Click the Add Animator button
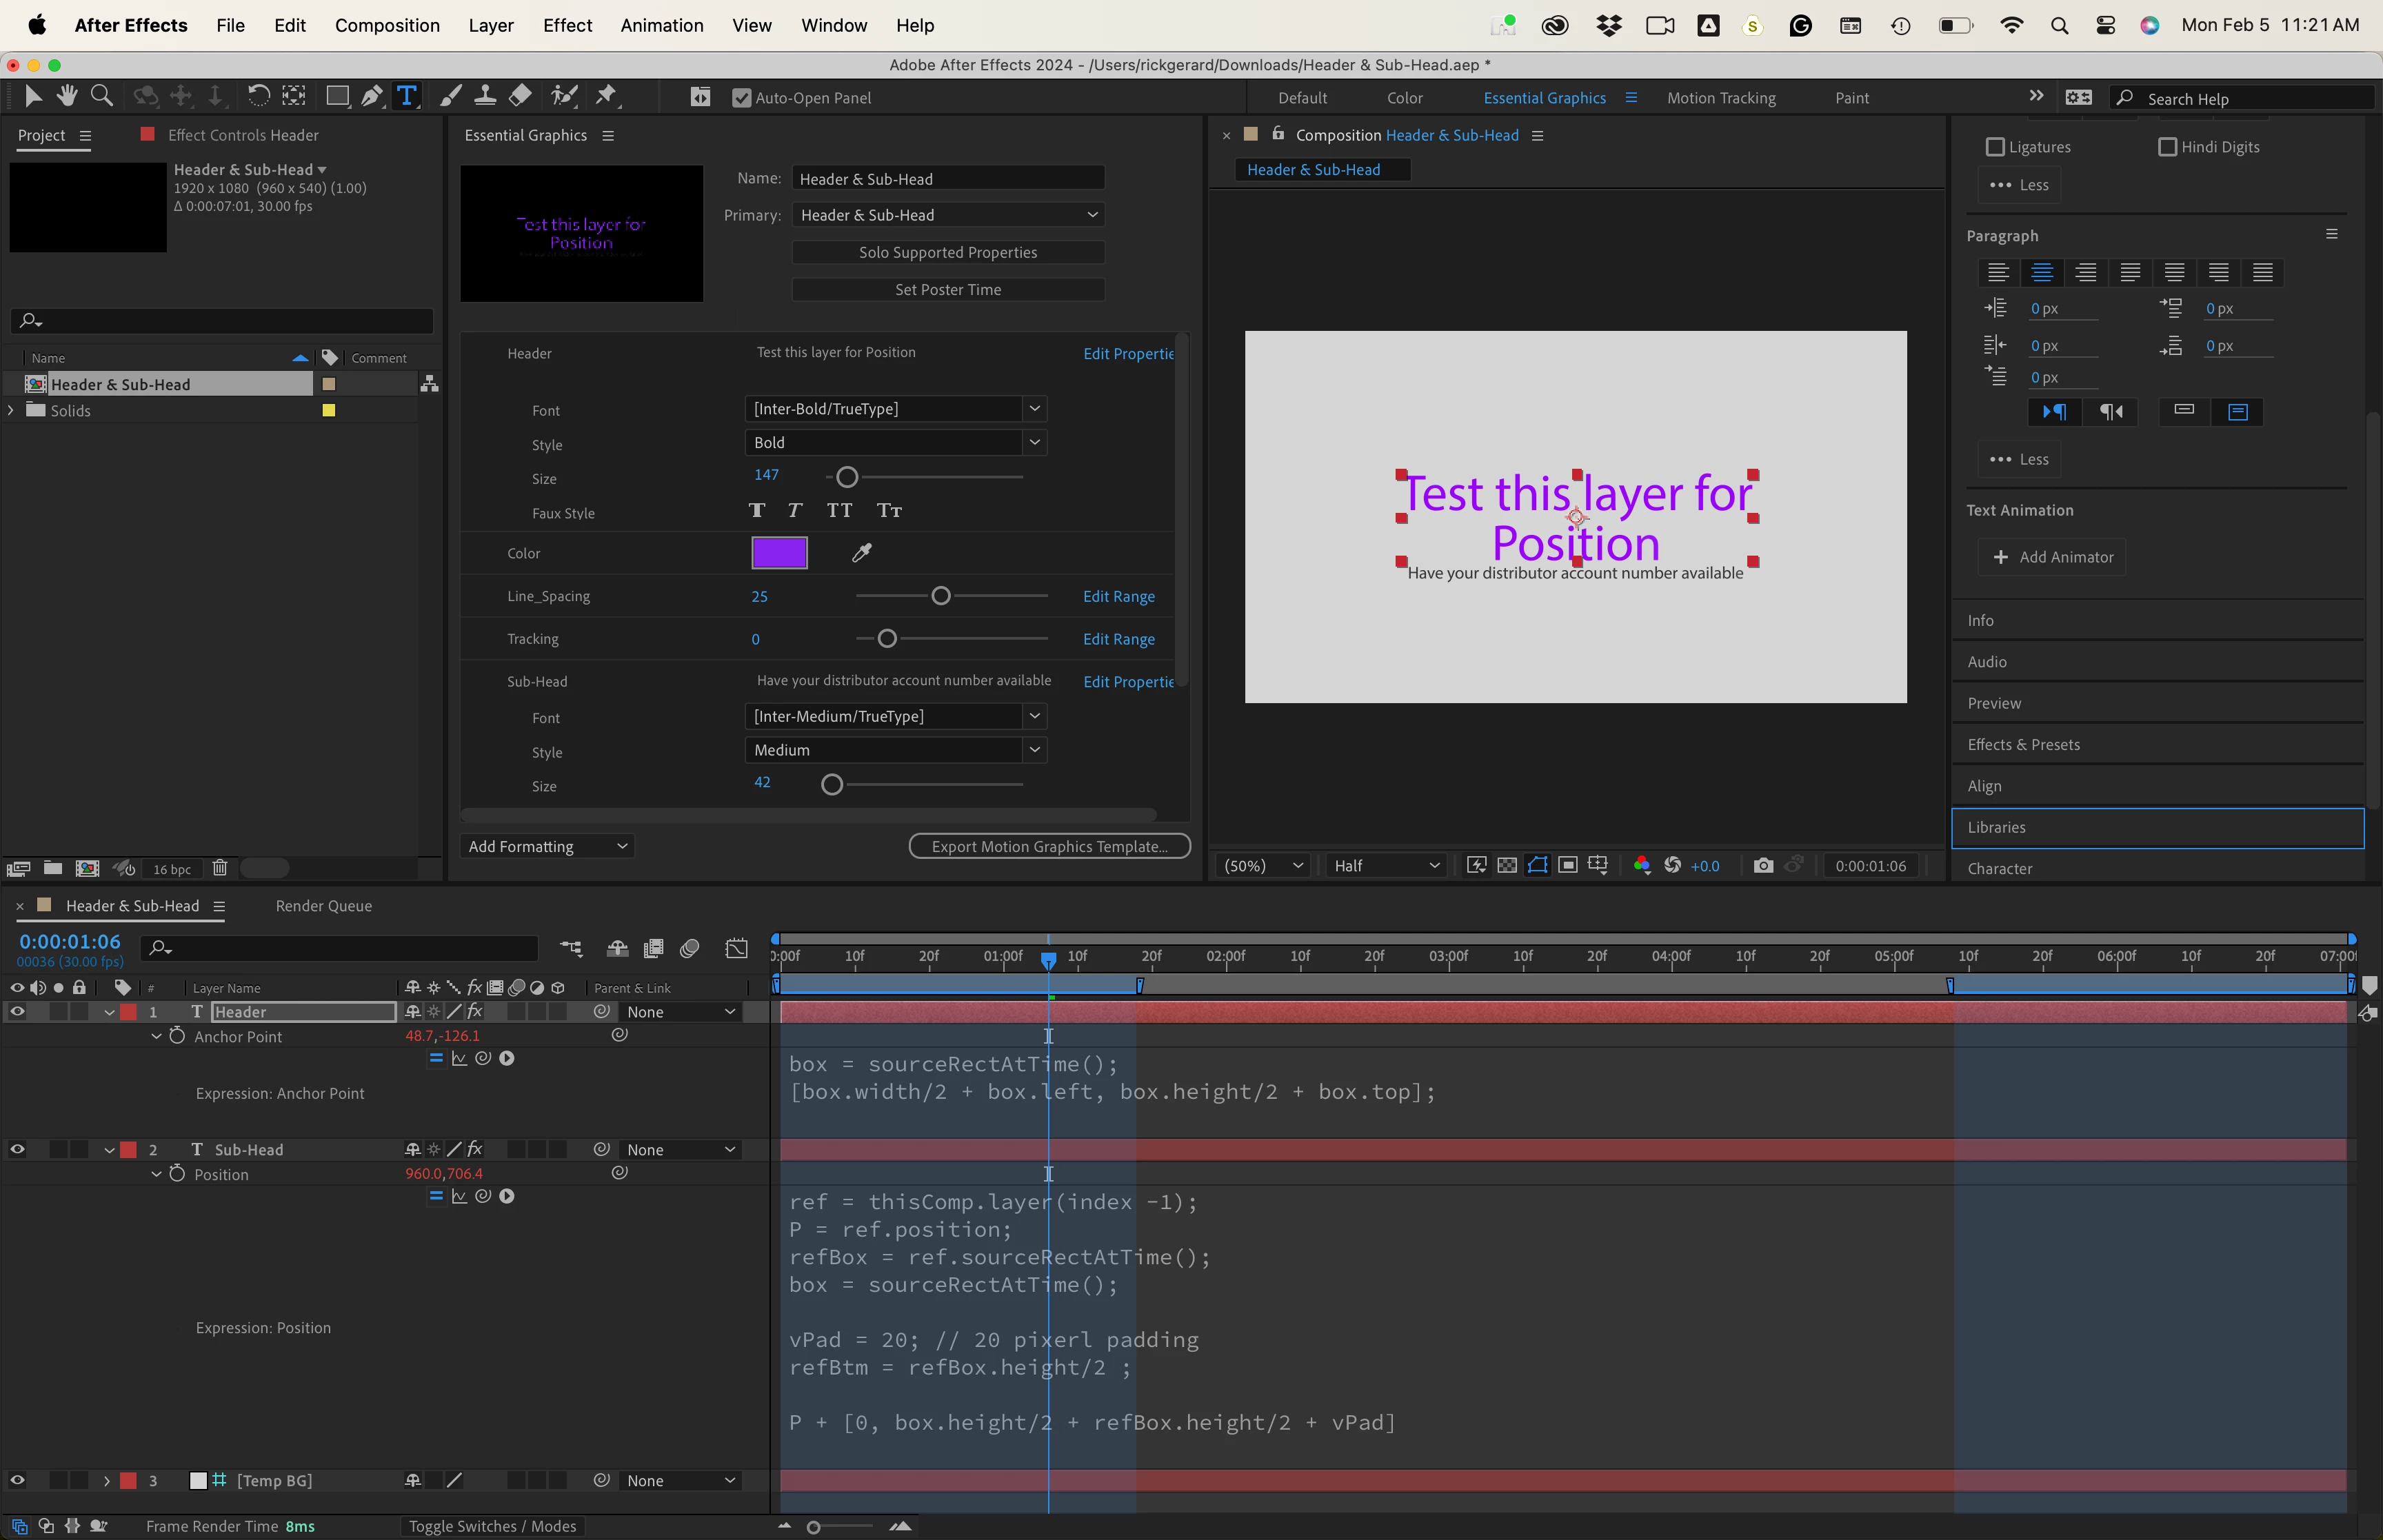This screenshot has width=2383, height=1540. [2052, 557]
